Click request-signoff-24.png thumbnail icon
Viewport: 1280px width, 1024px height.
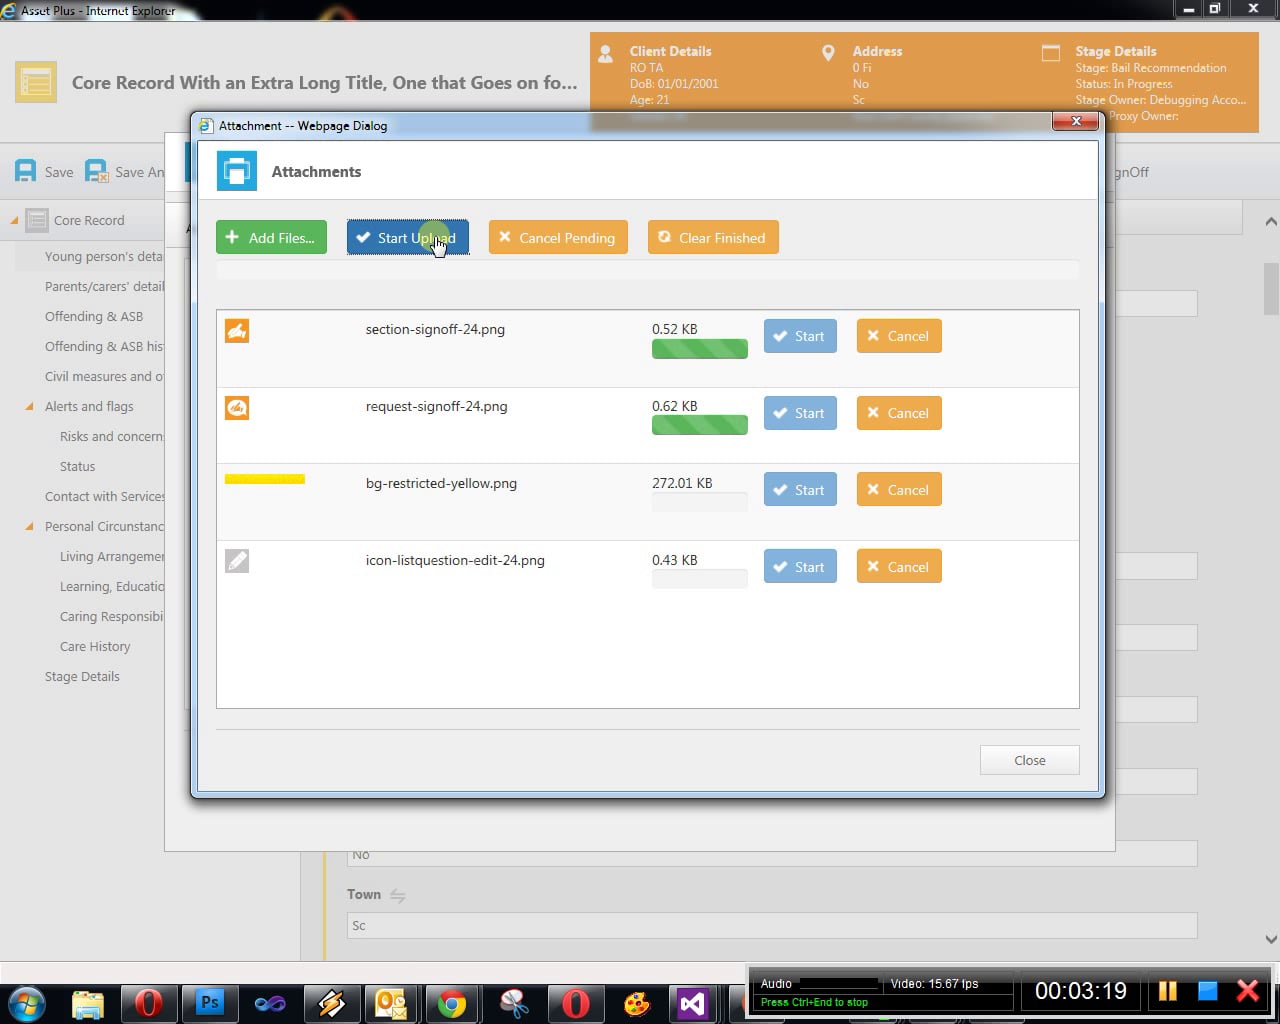237,408
